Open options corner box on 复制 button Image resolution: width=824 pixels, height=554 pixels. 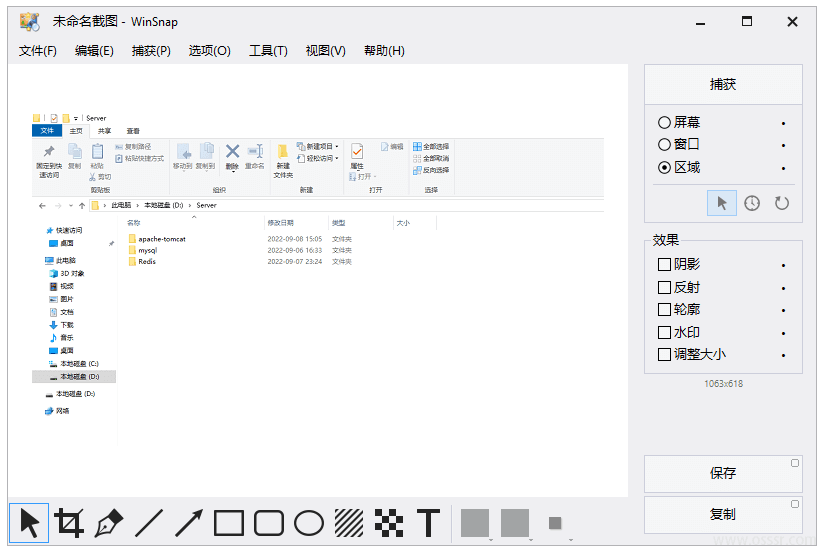(795, 504)
